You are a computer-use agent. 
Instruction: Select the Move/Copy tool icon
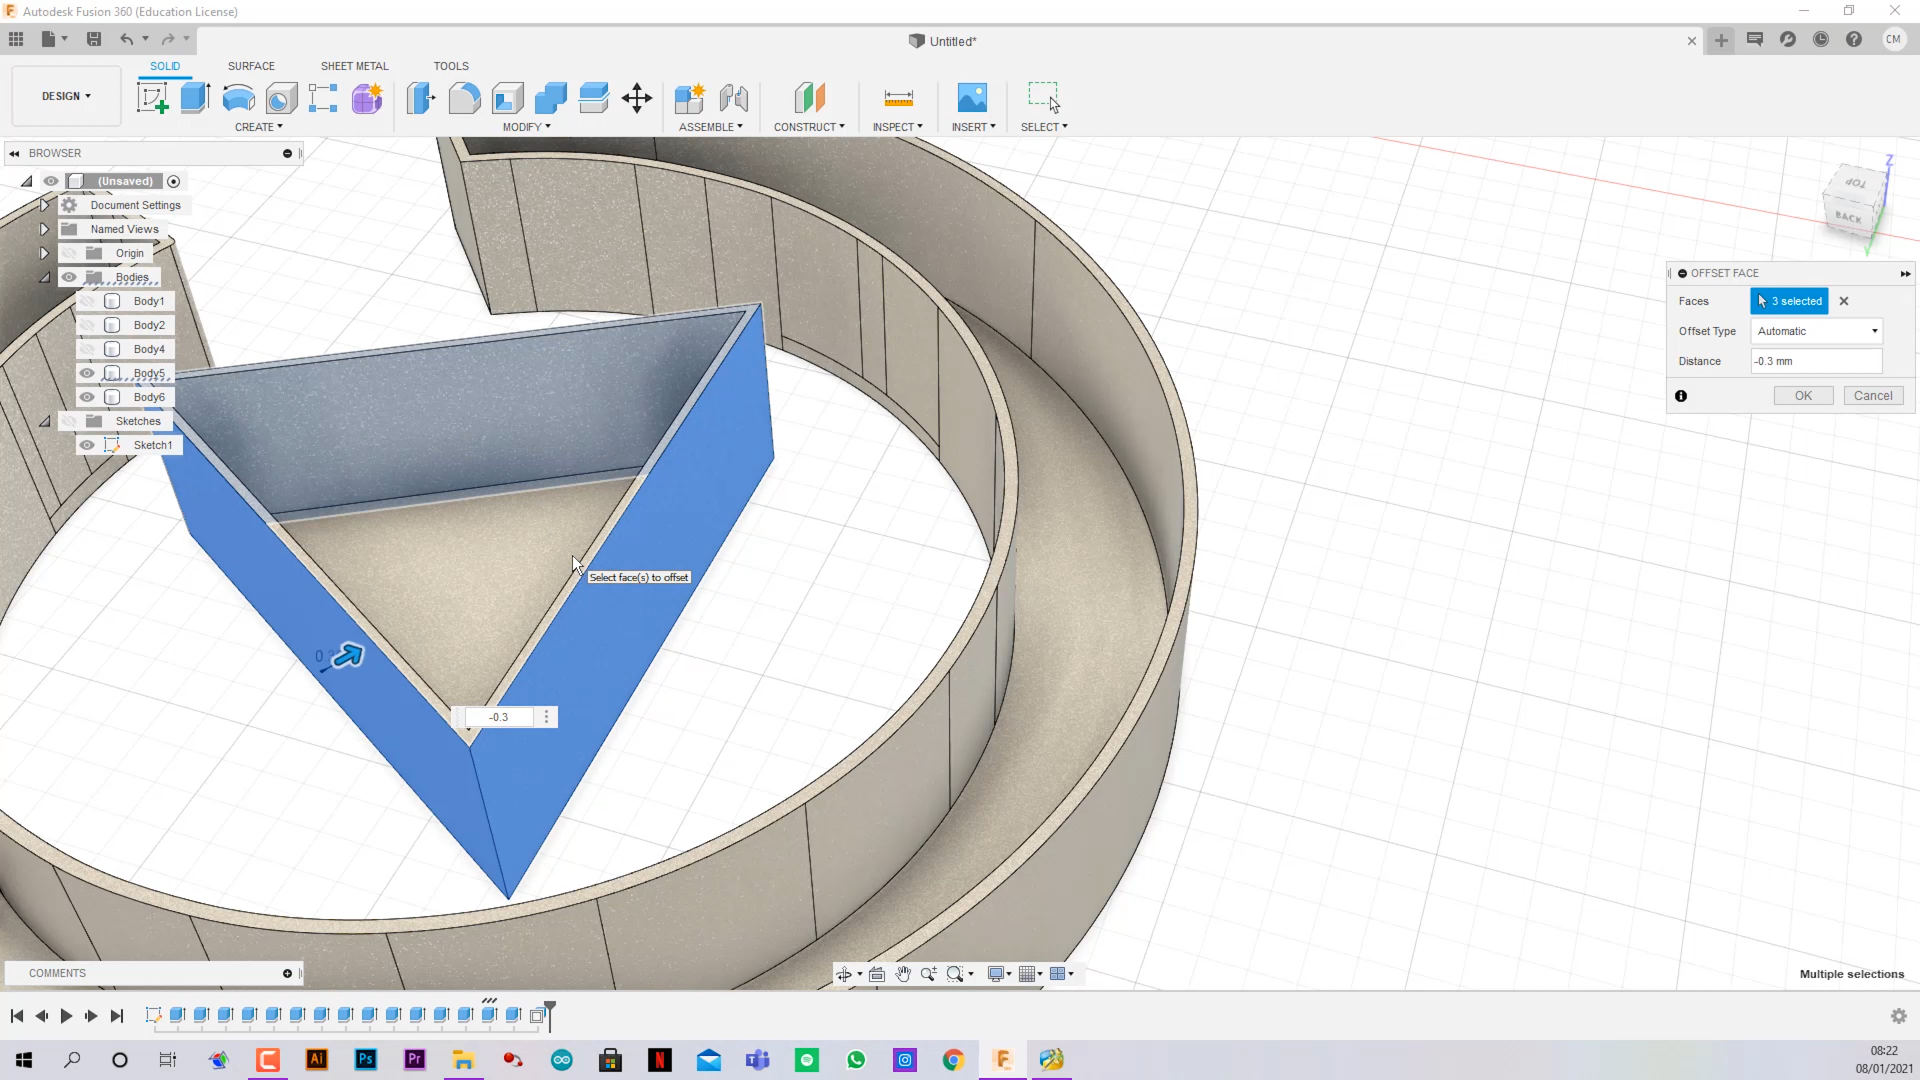[x=637, y=98]
